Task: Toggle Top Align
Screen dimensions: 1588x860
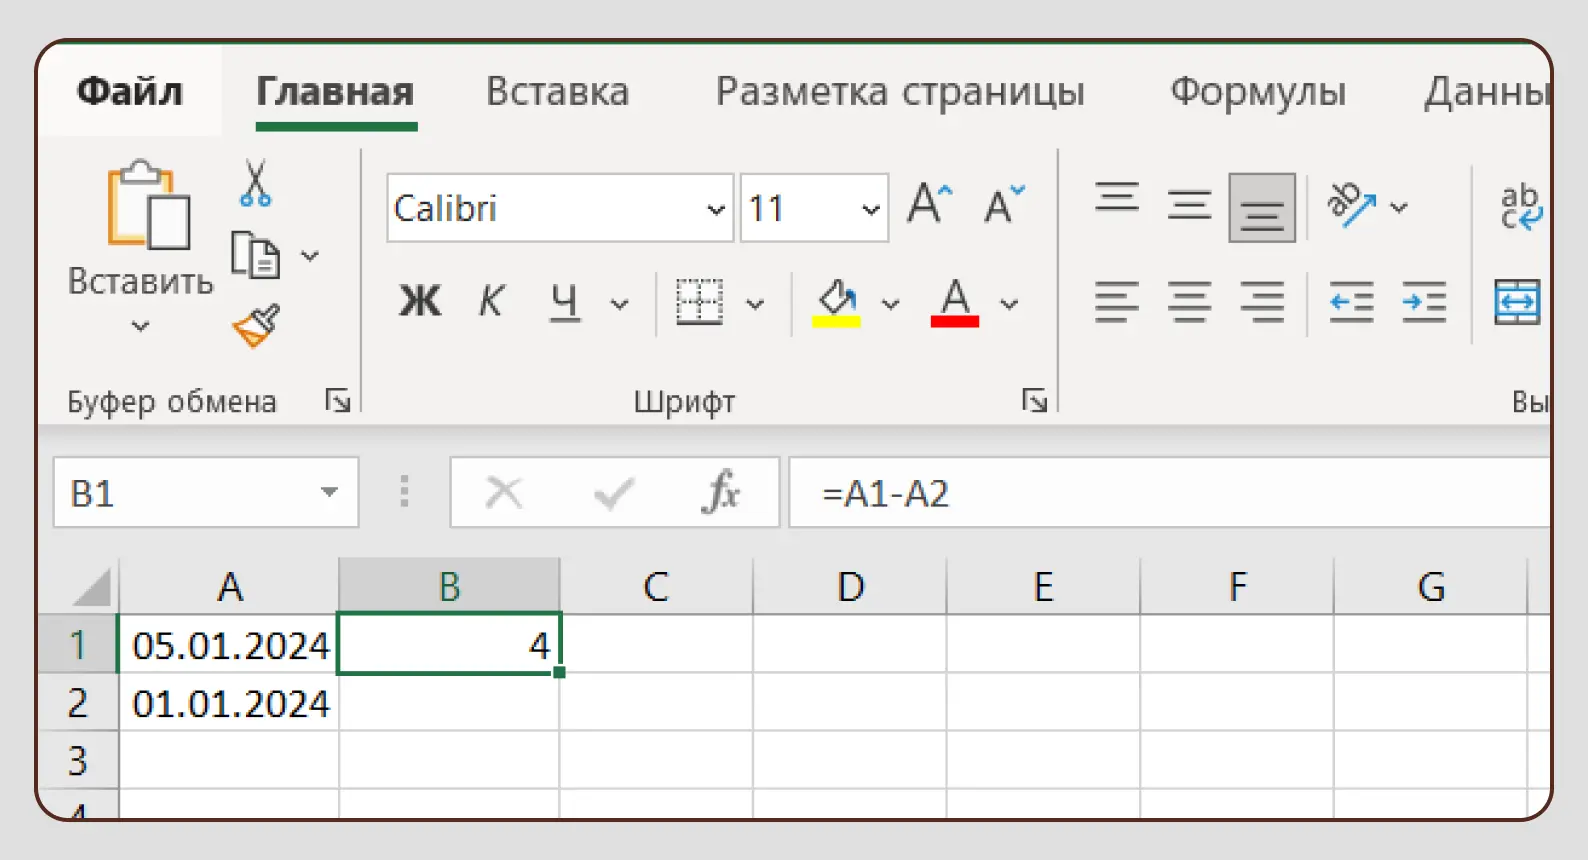Action: click(1116, 198)
